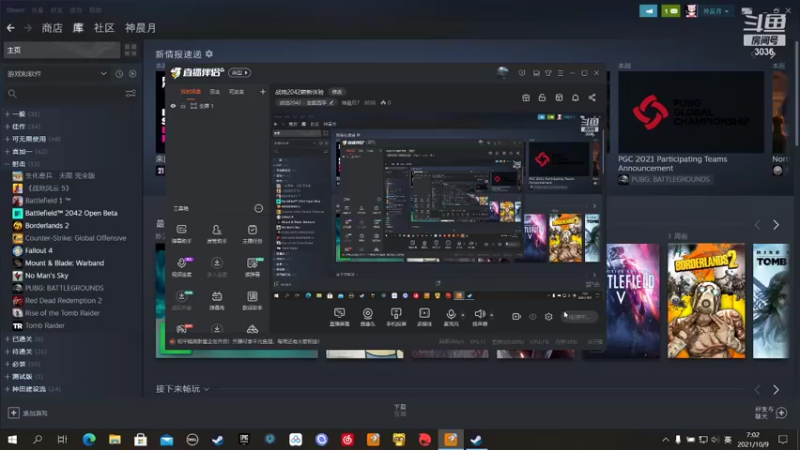Image resolution: width=800 pixels, height=450 pixels.
Task: Click the Steam recent clock icon
Action: pyautogui.click(x=119, y=74)
